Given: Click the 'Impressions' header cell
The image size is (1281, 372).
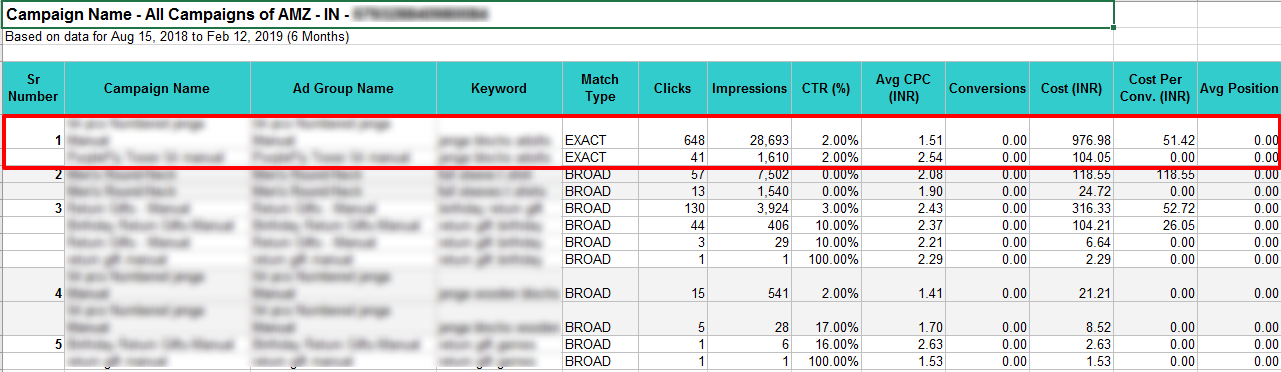Looking at the screenshot, I should pyautogui.click(x=749, y=88).
